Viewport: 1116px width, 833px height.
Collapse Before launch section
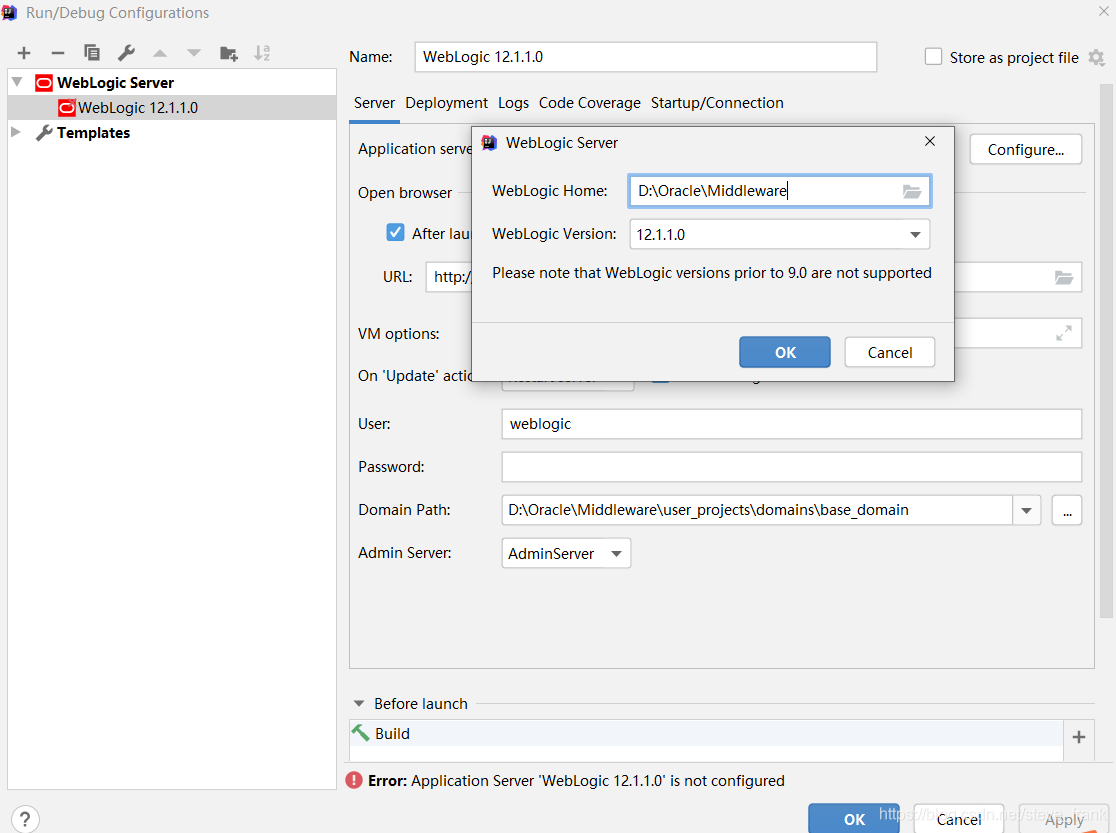click(359, 703)
